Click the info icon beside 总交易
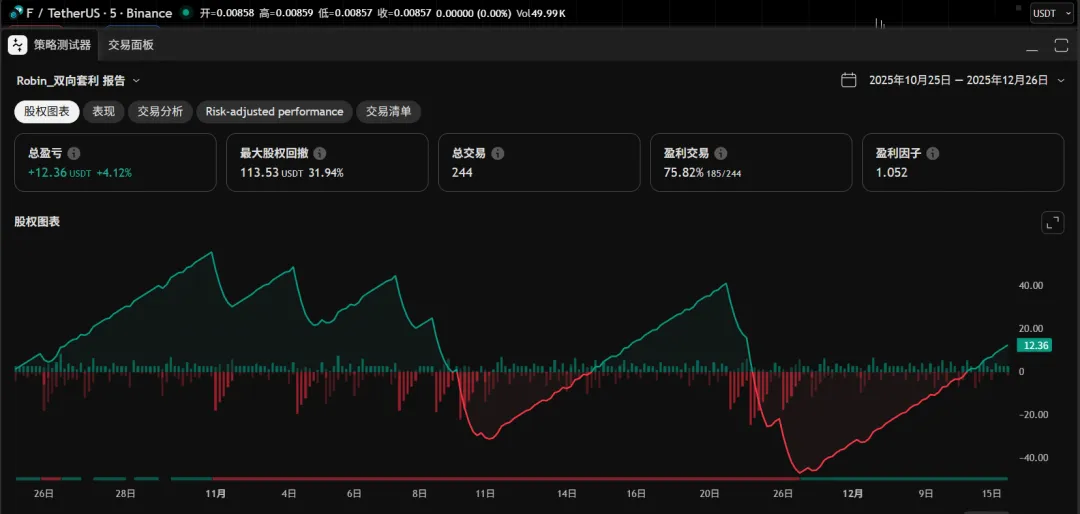This screenshot has height=514, width=1080. pyautogui.click(x=498, y=154)
